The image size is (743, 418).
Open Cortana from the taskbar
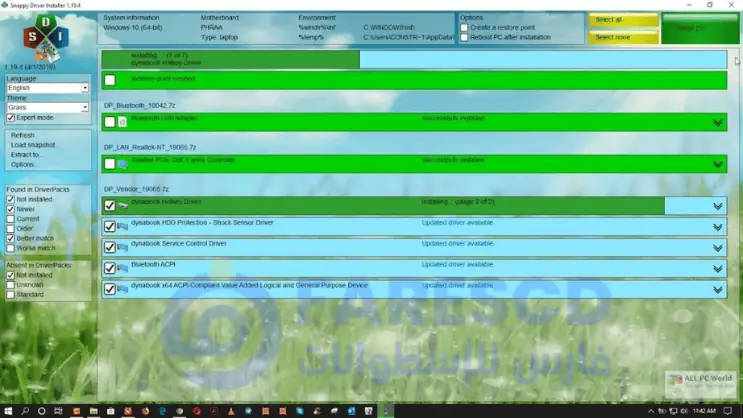tap(42, 411)
